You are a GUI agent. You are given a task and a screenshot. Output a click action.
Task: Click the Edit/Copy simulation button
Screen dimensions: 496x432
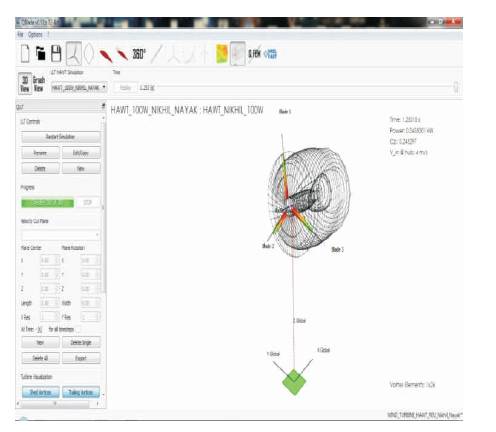coord(81,153)
